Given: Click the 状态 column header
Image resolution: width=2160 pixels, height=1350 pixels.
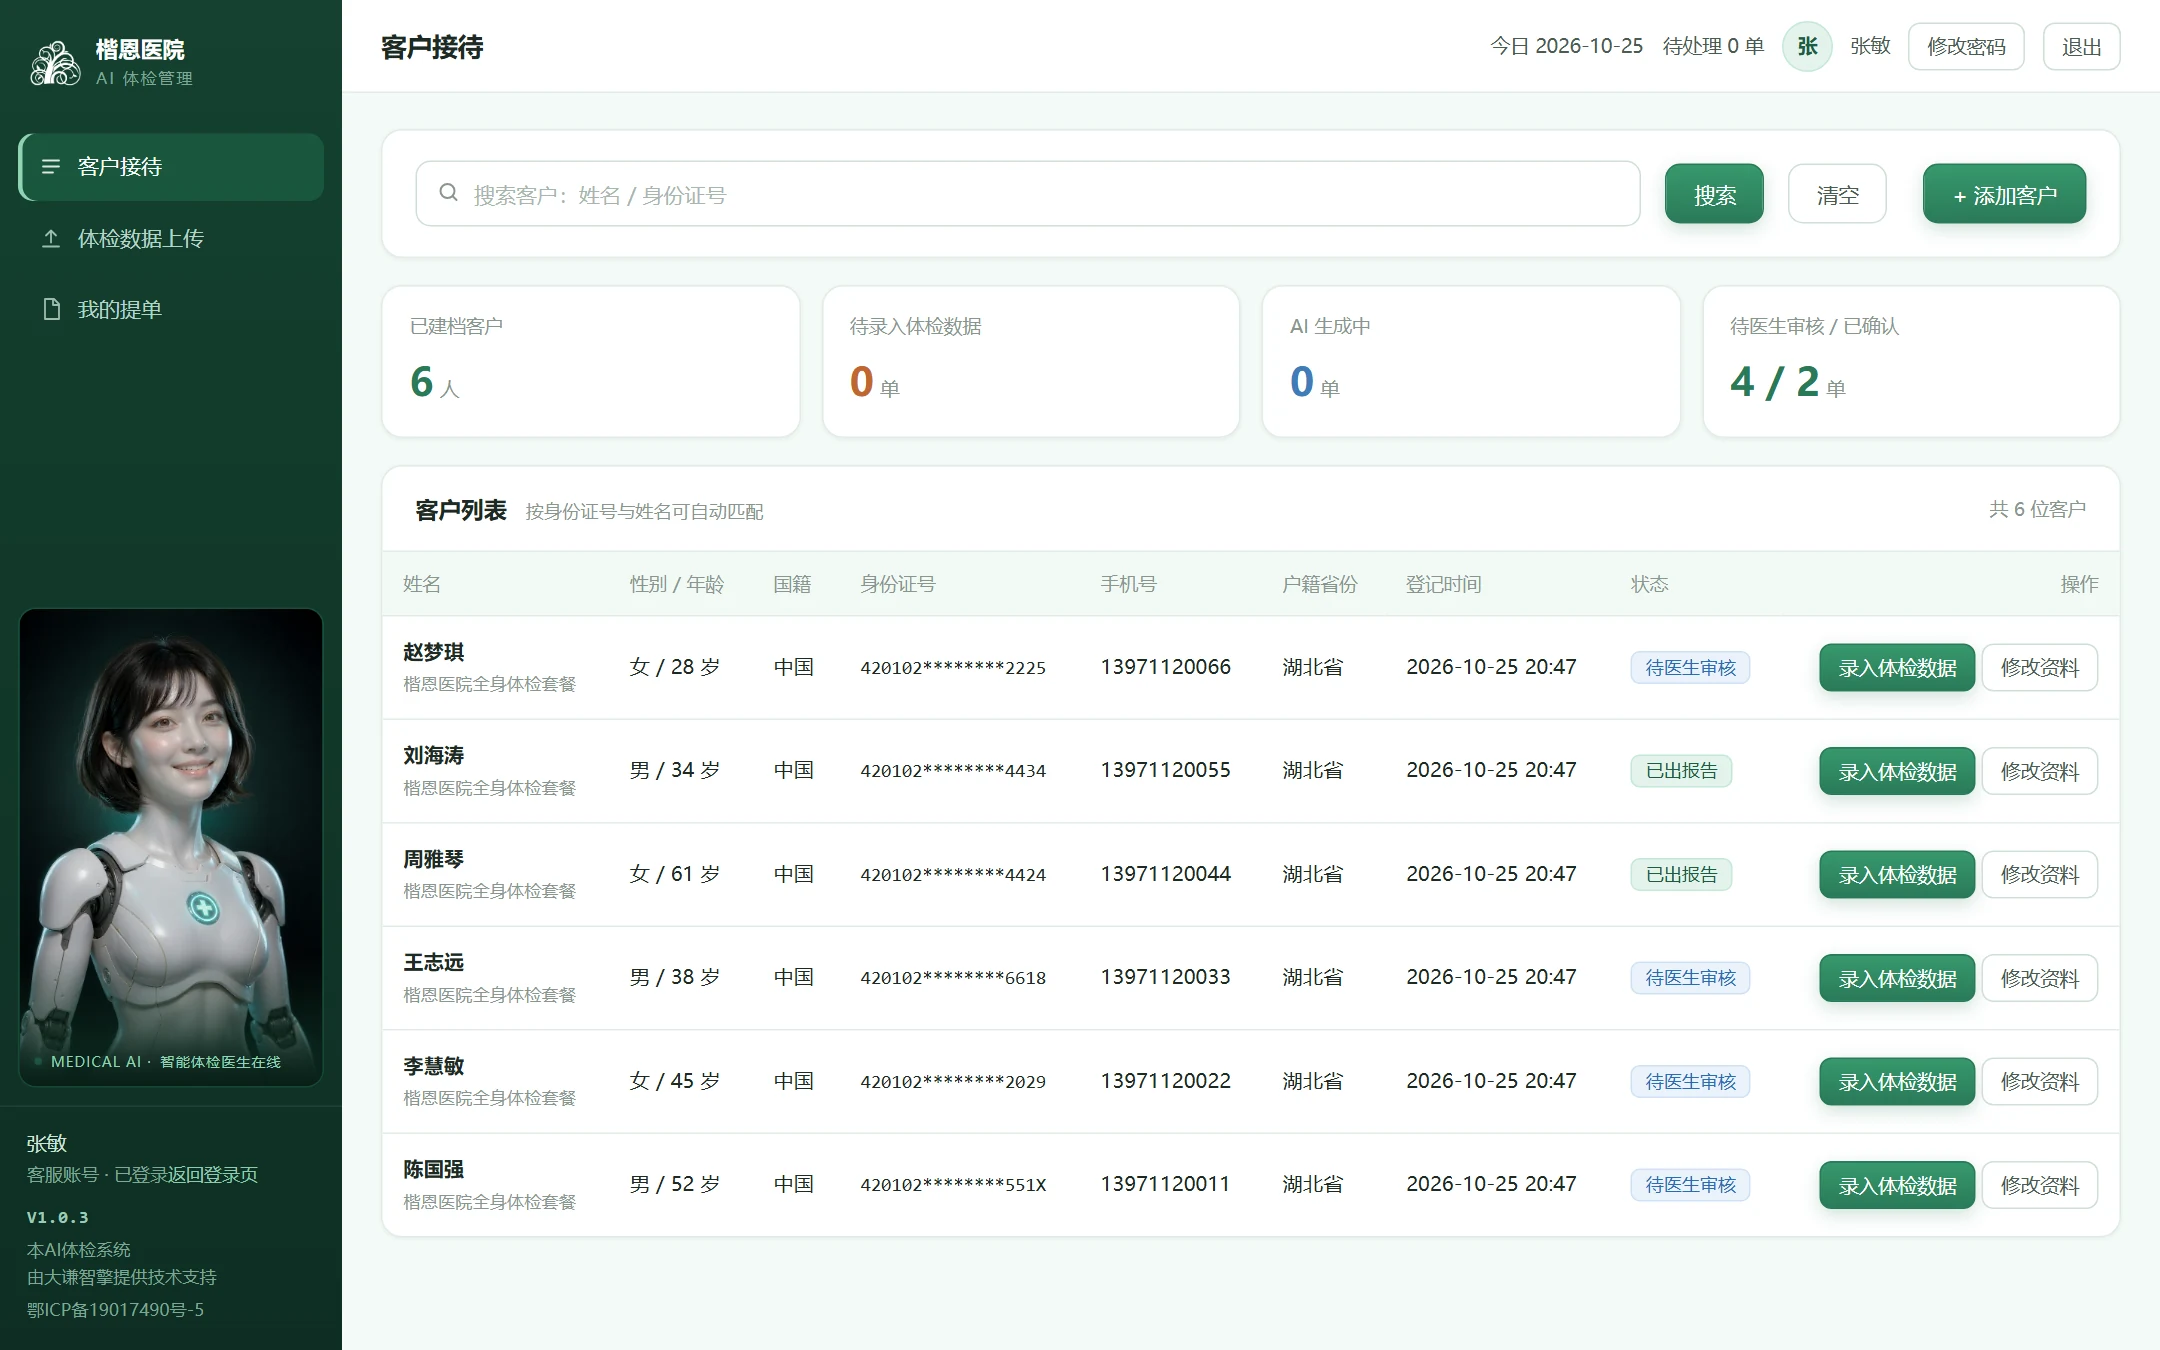Looking at the screenshot, I should (1649, 584).
